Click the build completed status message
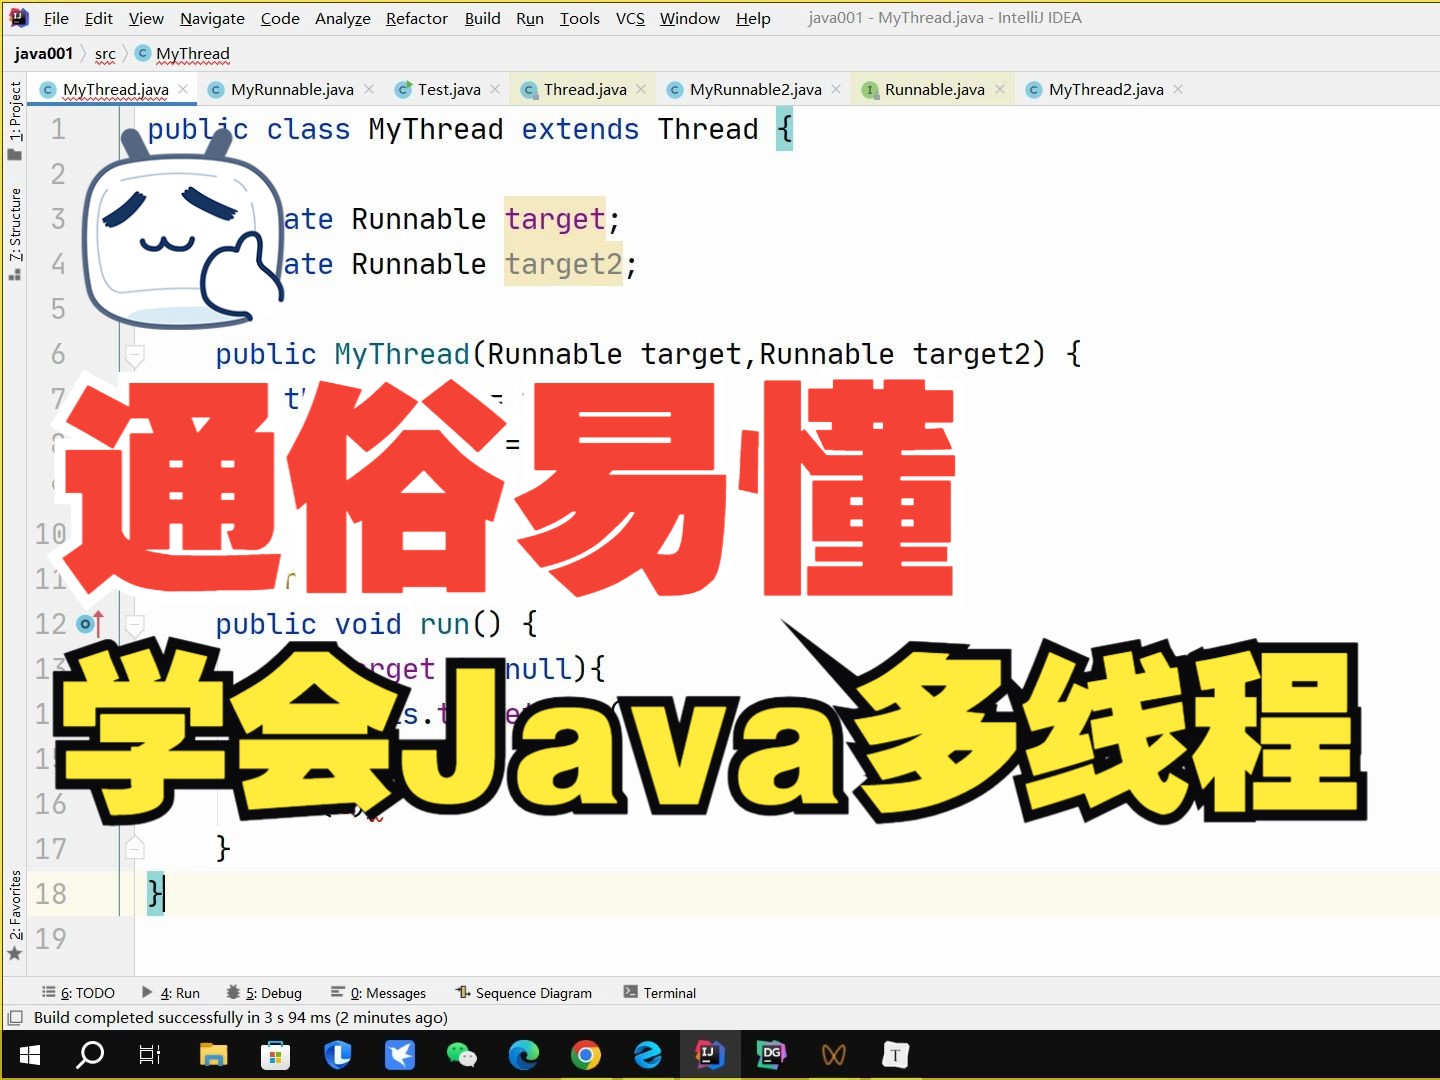Viewport: 1440px width, 1080px height. tap(240, 1017)
